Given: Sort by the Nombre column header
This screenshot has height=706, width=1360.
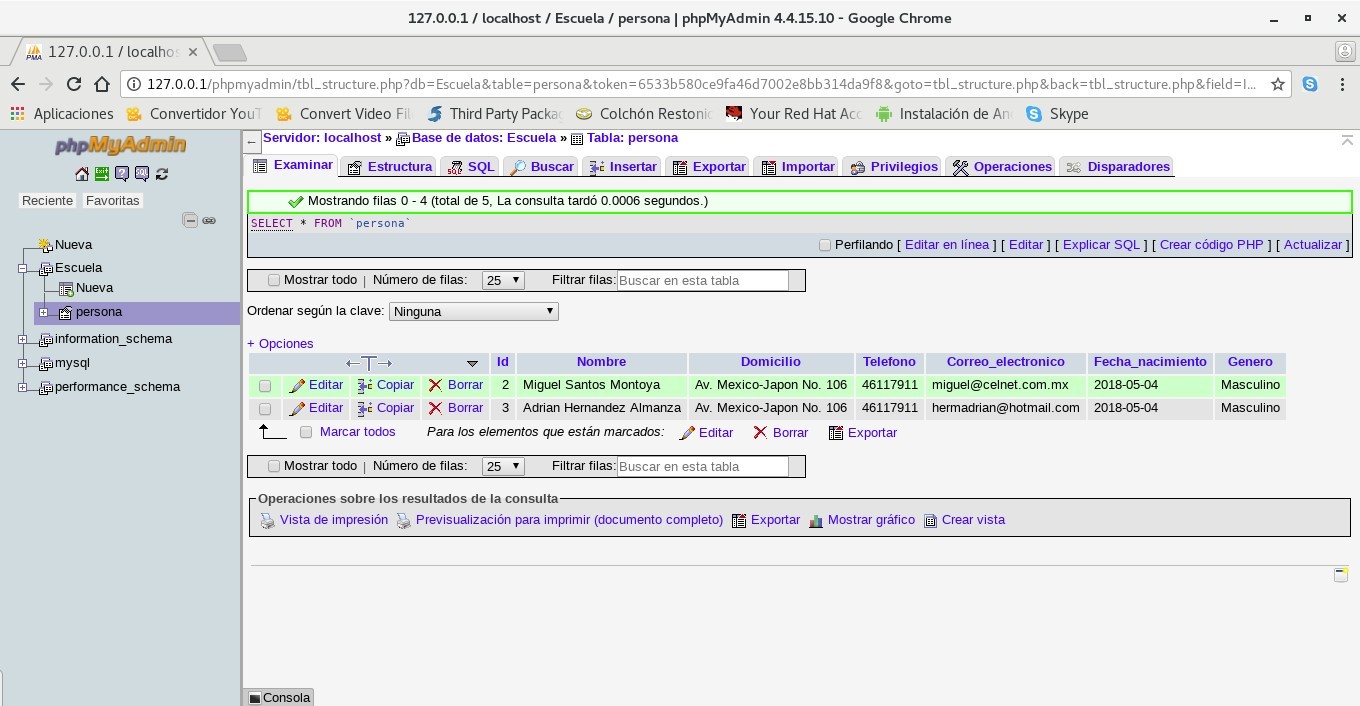Looking at the screenshot, I should 601,362.
